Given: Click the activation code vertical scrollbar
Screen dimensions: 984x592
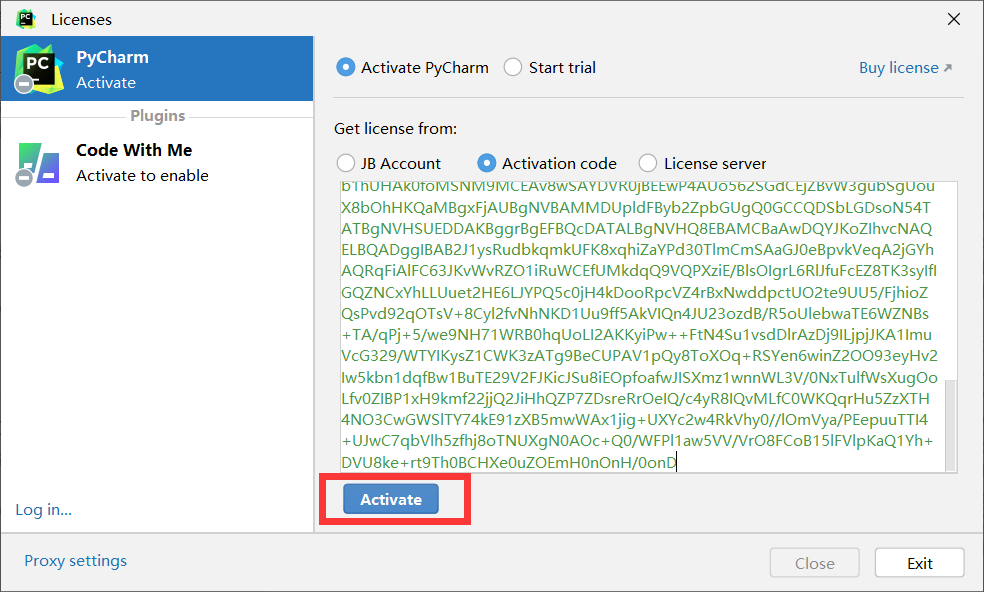Looking at the screenshot, I should click(x=950, y=424).
